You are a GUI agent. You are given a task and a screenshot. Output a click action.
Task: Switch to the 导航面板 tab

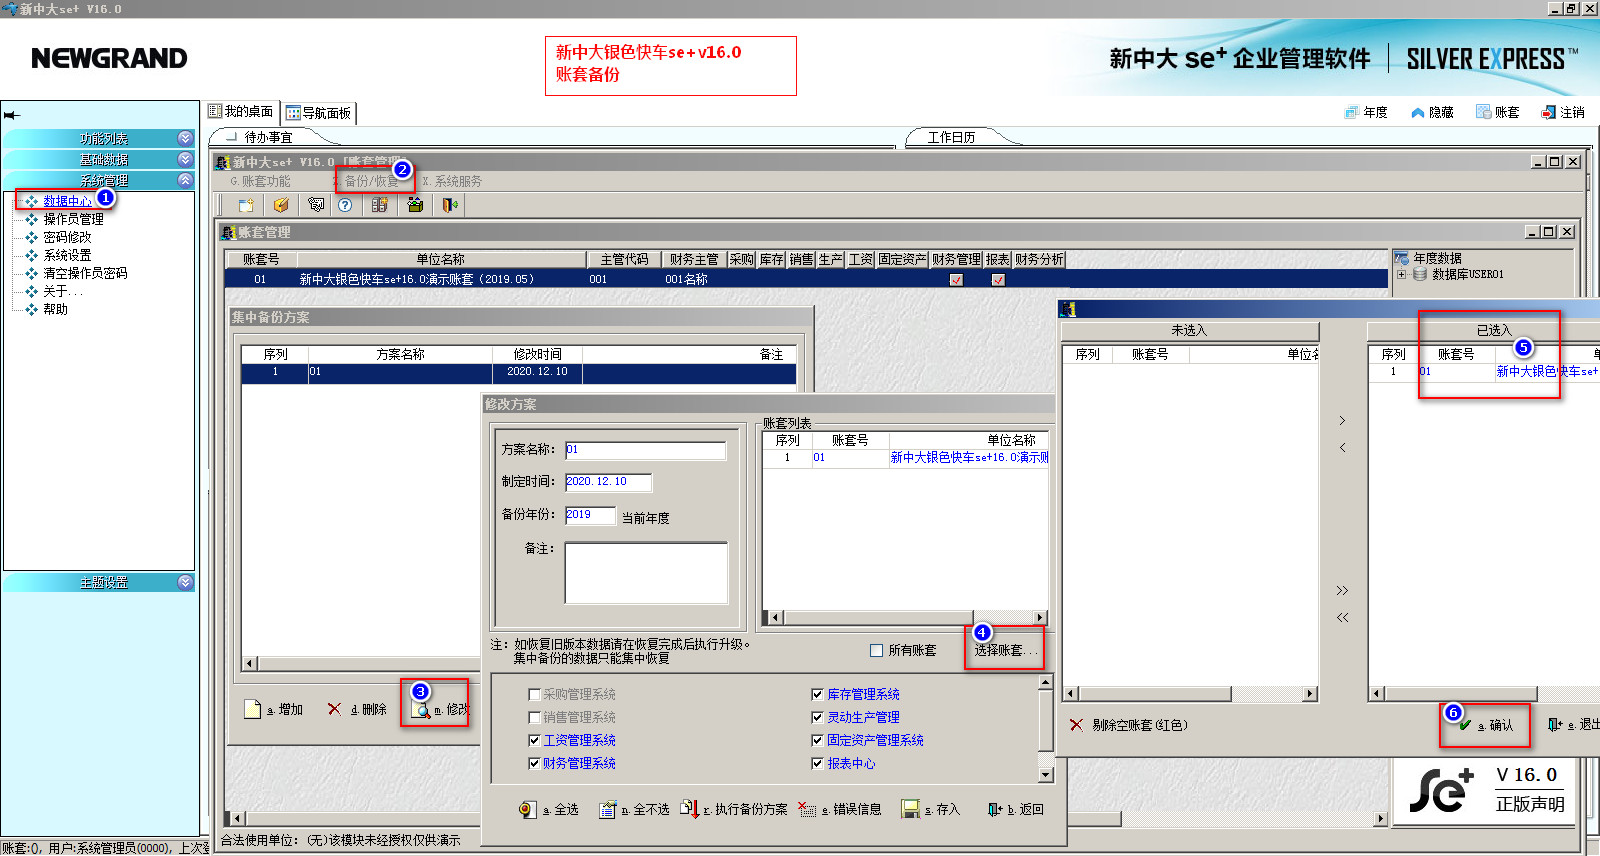[319, 113]
